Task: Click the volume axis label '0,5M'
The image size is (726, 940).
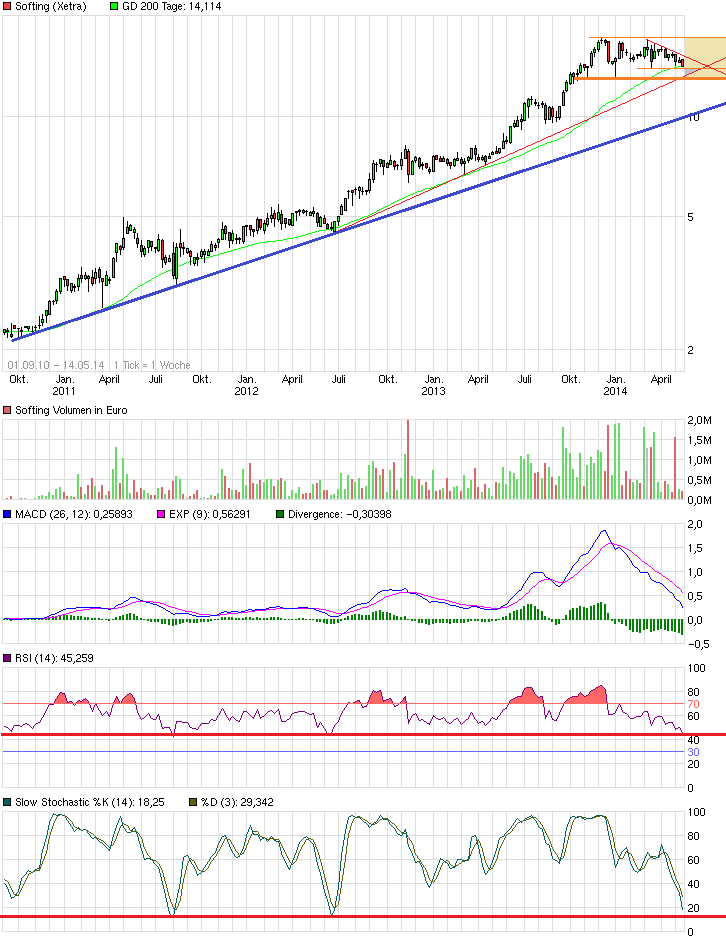Action: (x=700, y=480)
